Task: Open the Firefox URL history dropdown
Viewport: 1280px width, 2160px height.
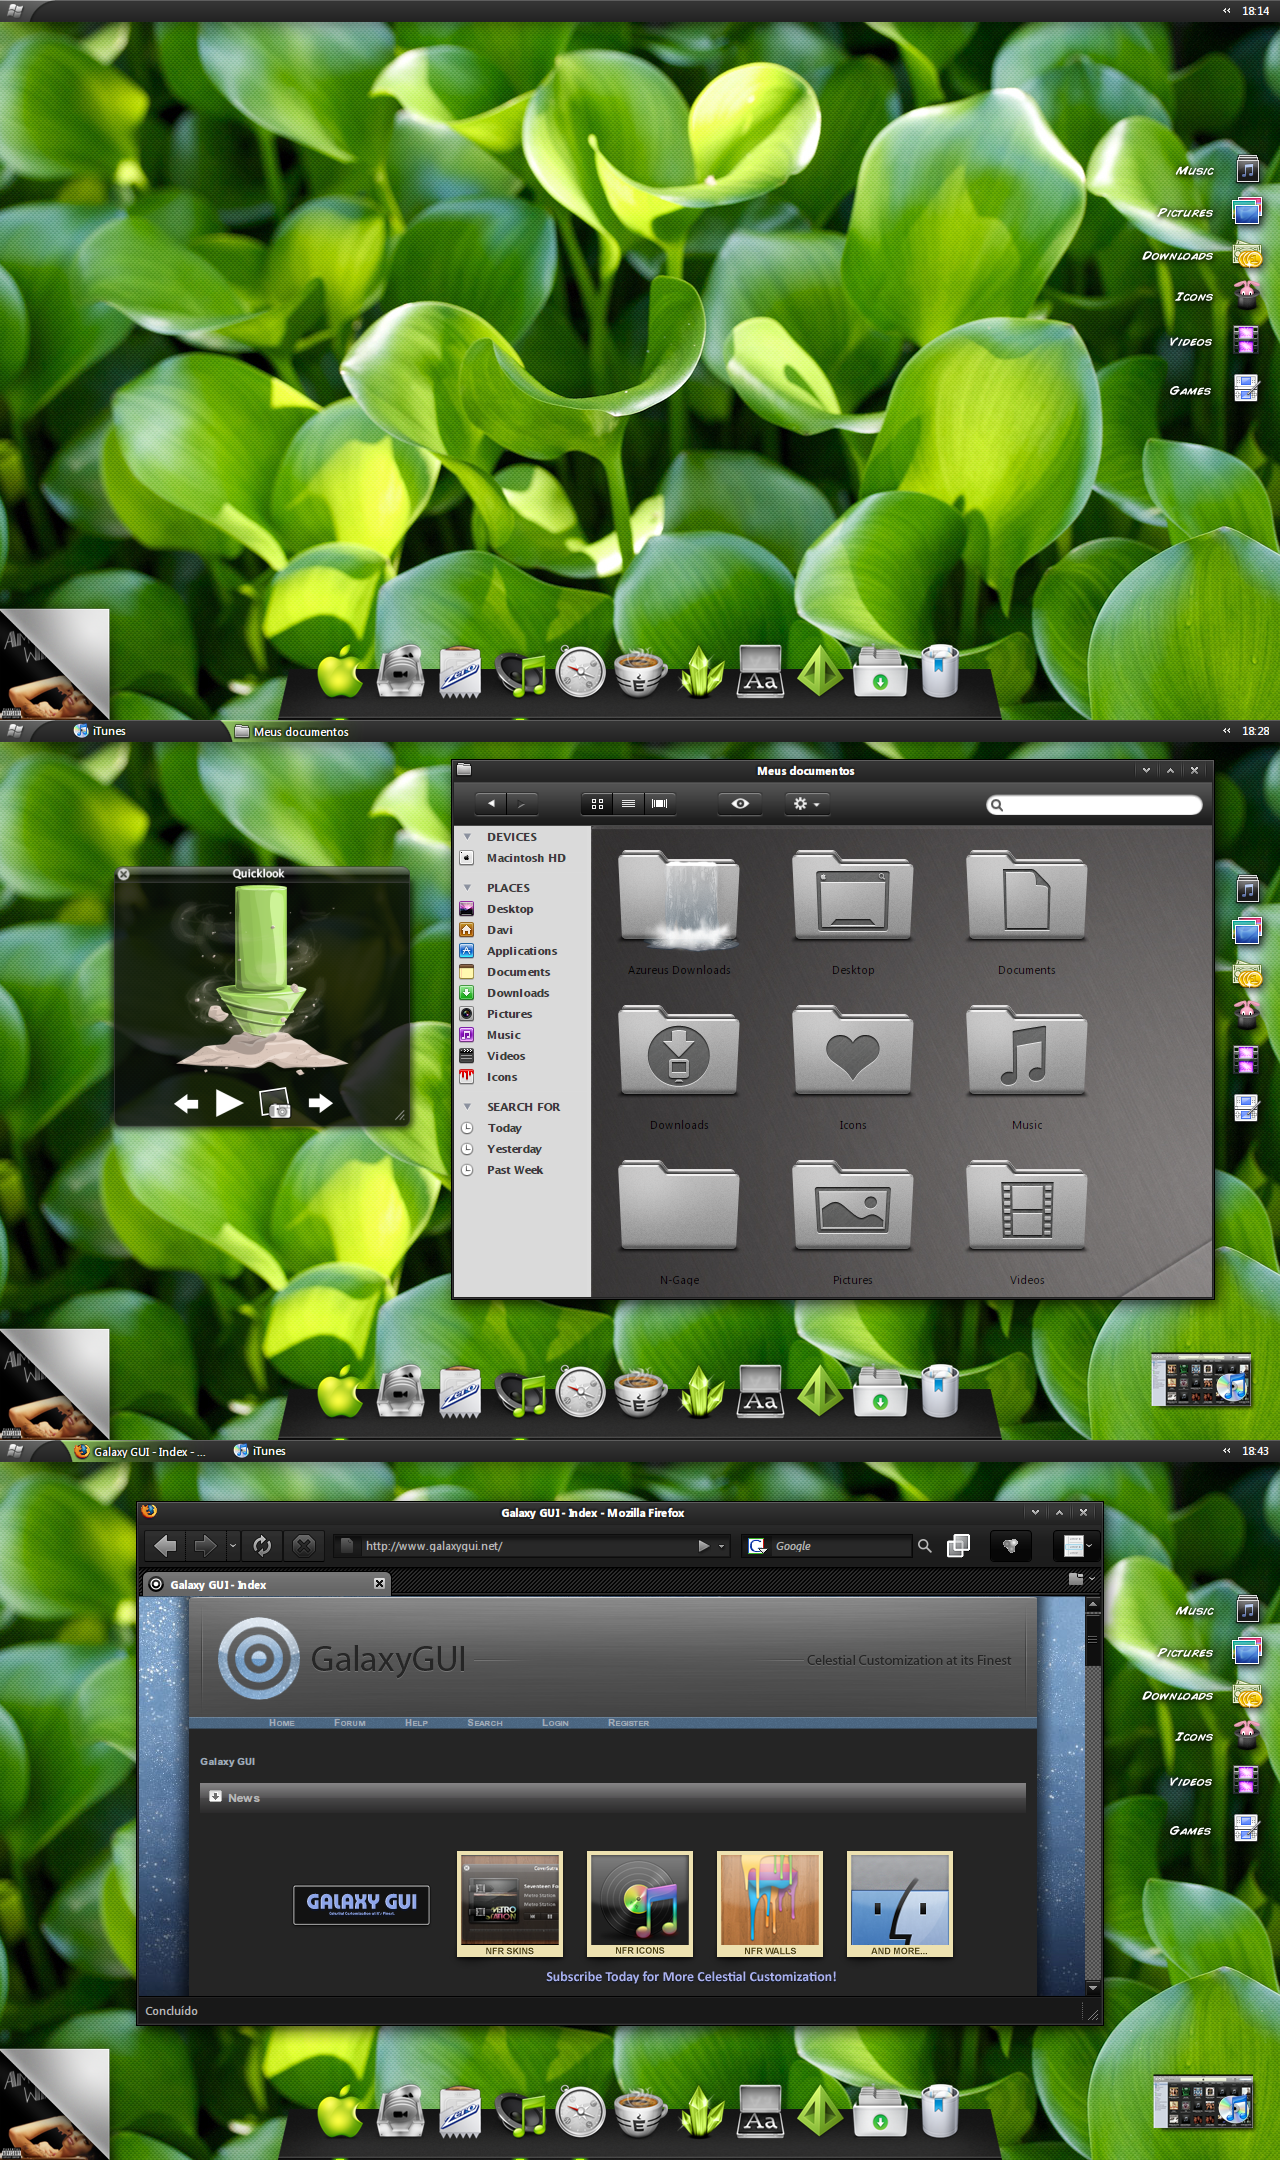Action: click(x=721, y=1546)
